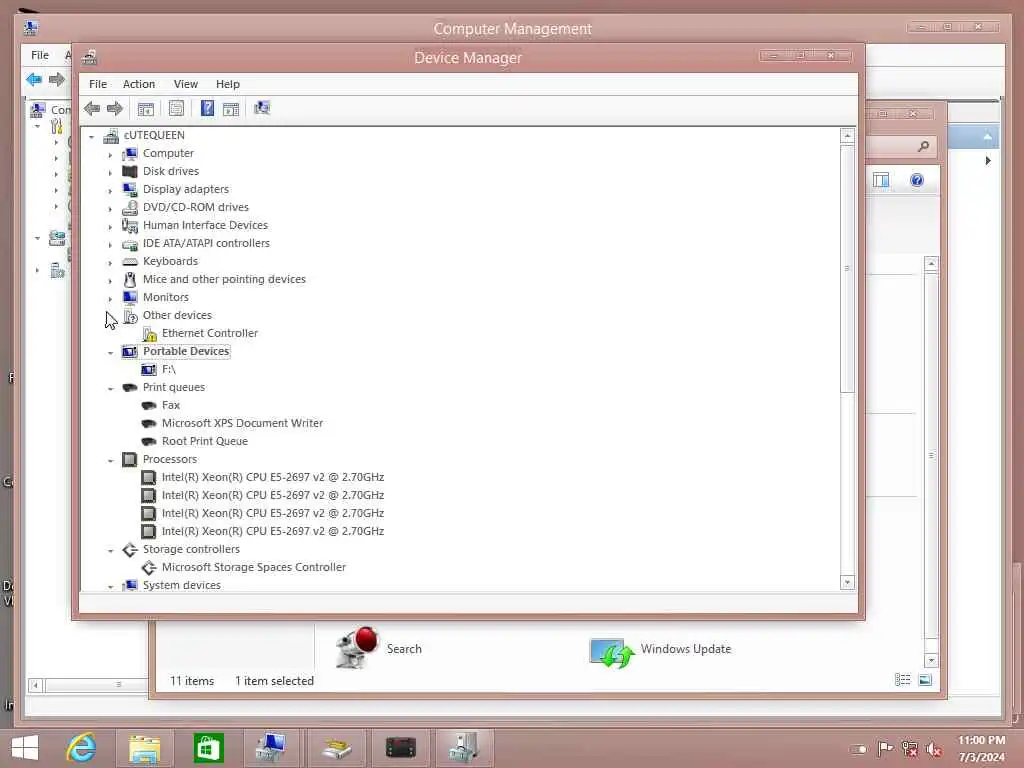Screen dimensions: 1024x768
Task: Expand the DVD/CD-ROM drives category
Action: (110, 209)
